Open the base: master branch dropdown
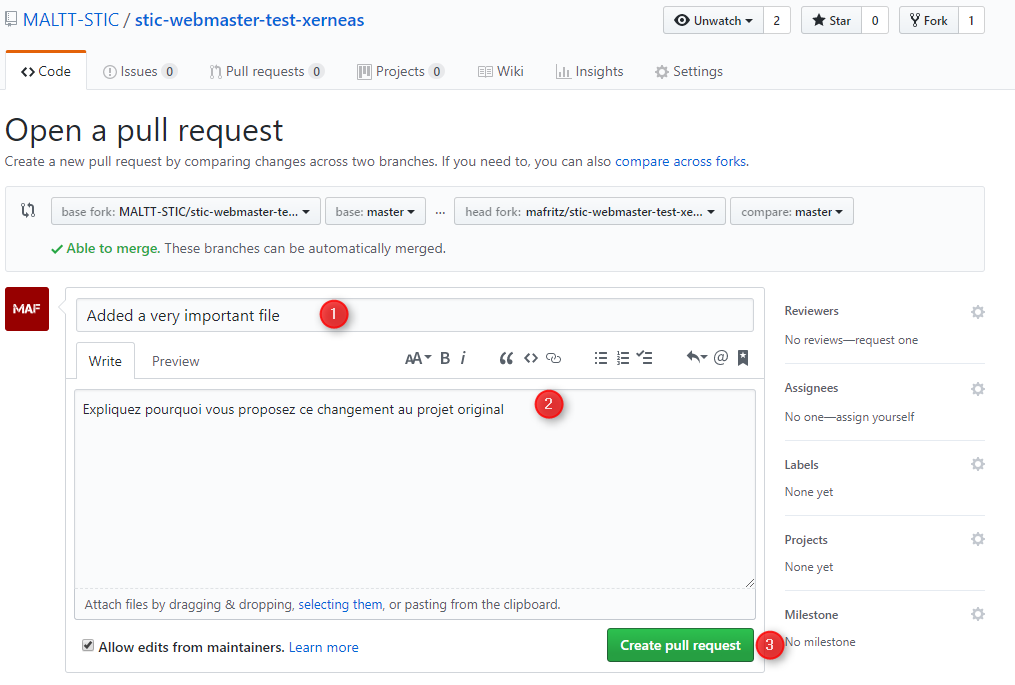 375,211
